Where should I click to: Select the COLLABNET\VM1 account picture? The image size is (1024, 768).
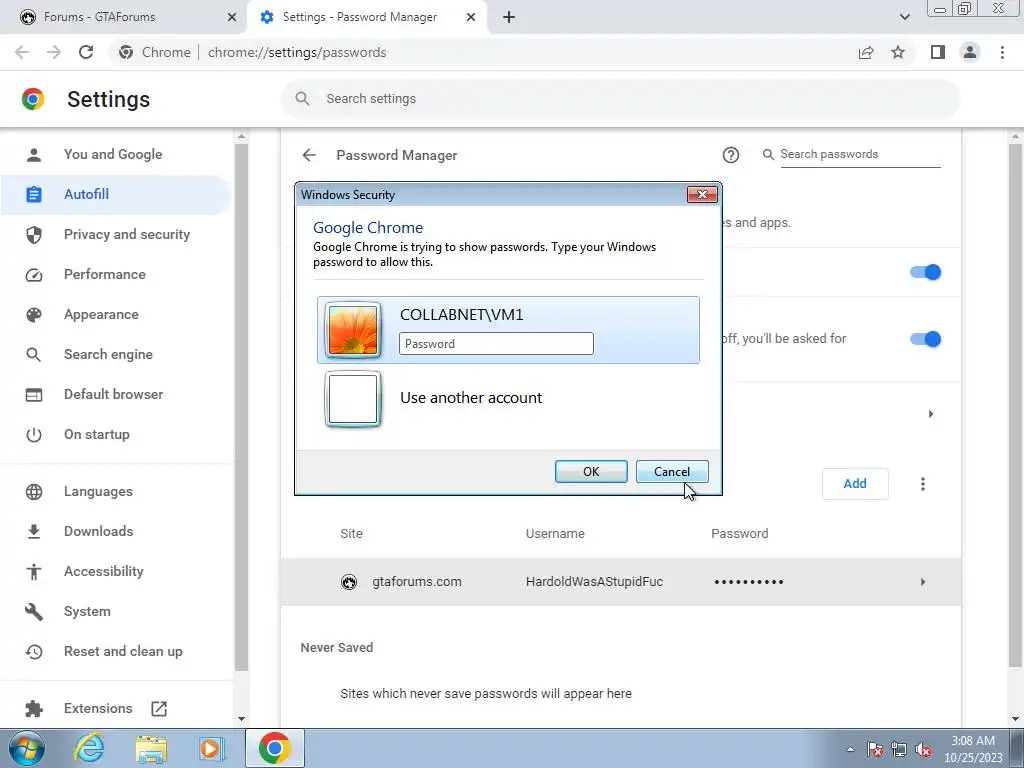point(353,330)
